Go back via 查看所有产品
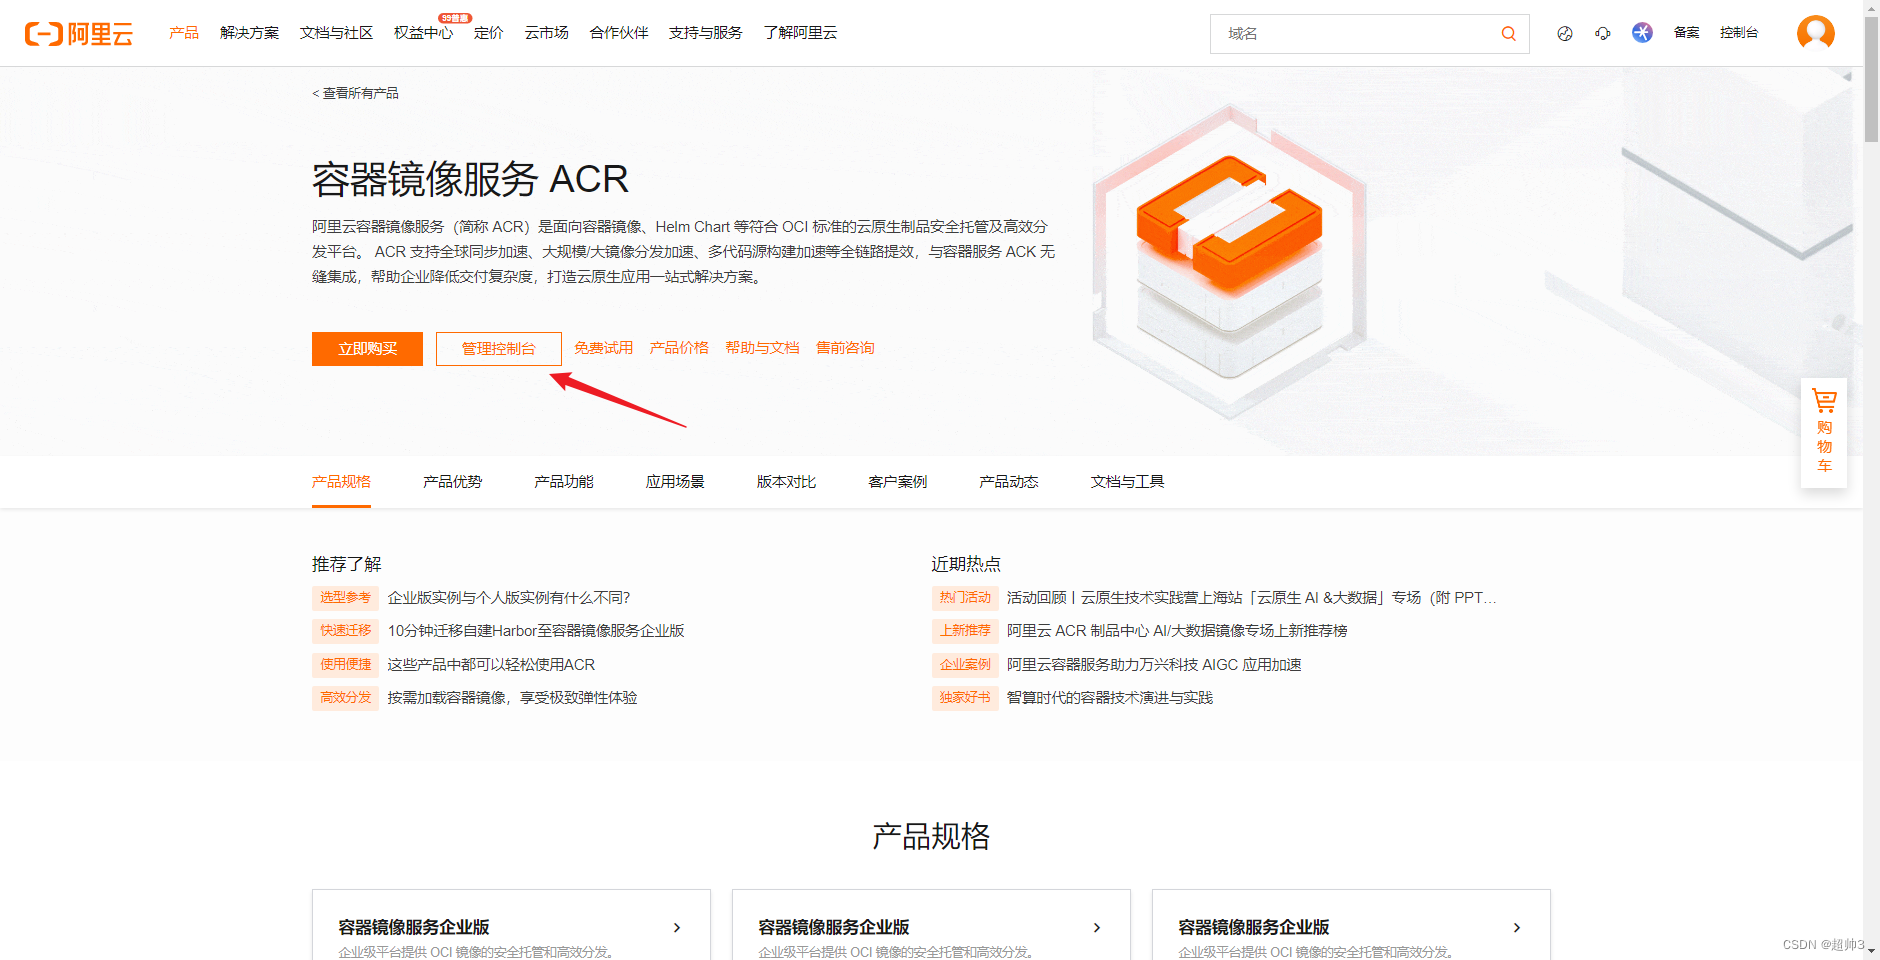Screen dimensions: 1880x960 pyautogui.click(x=355, y=93)
